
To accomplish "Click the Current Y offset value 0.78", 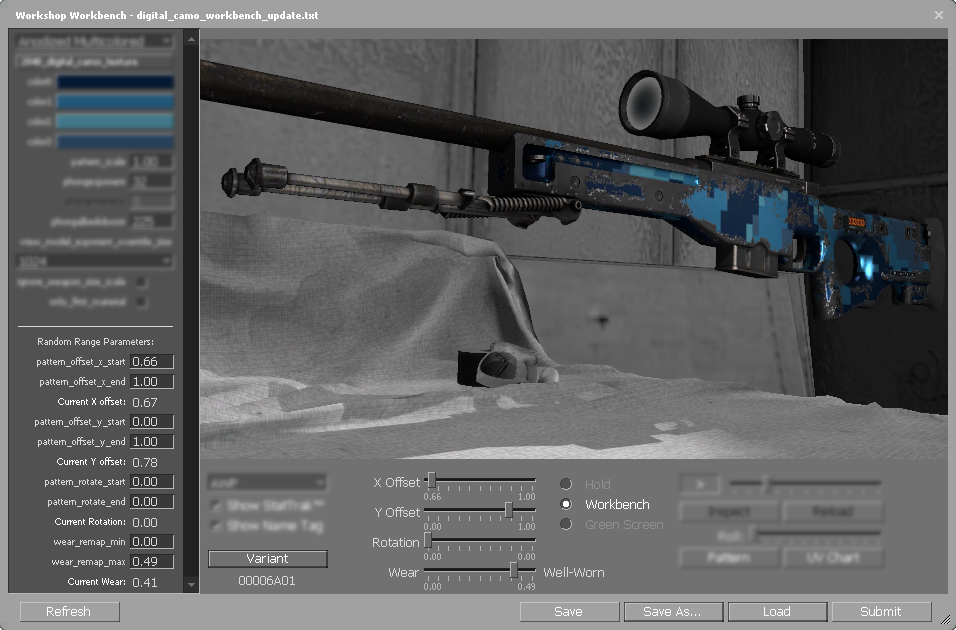I will pos(144,462).
